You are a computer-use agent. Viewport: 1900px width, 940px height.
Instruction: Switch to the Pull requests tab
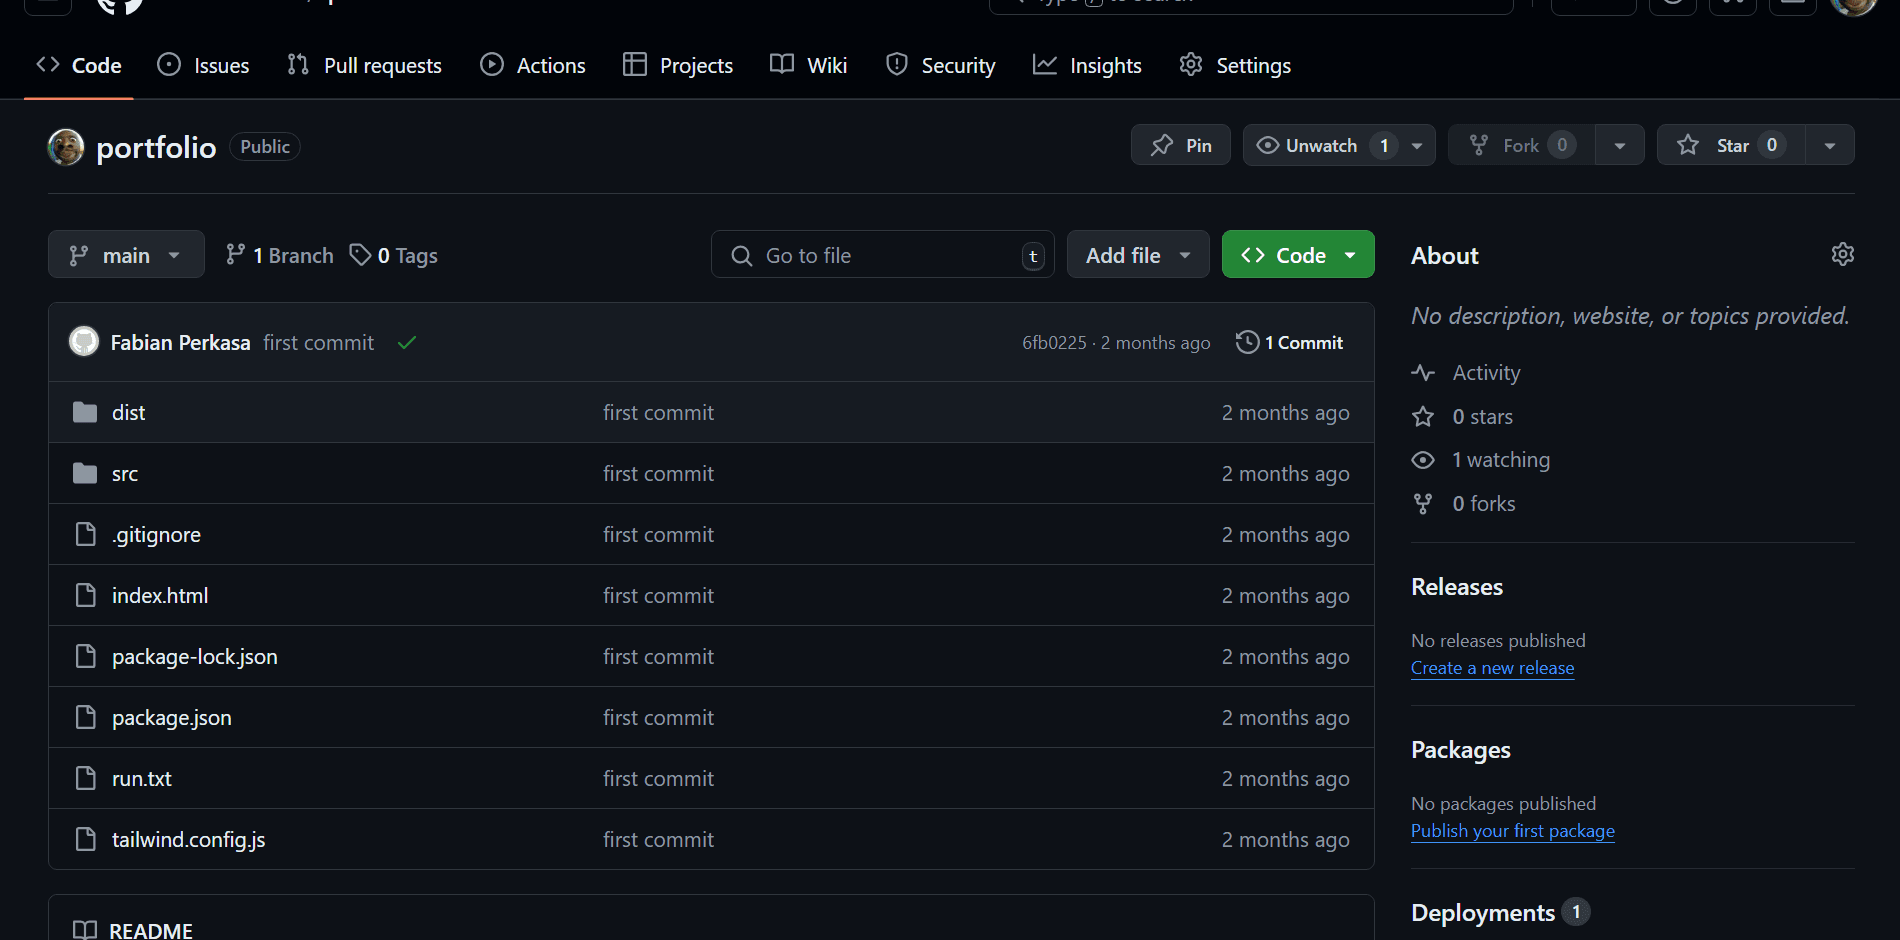365,66
